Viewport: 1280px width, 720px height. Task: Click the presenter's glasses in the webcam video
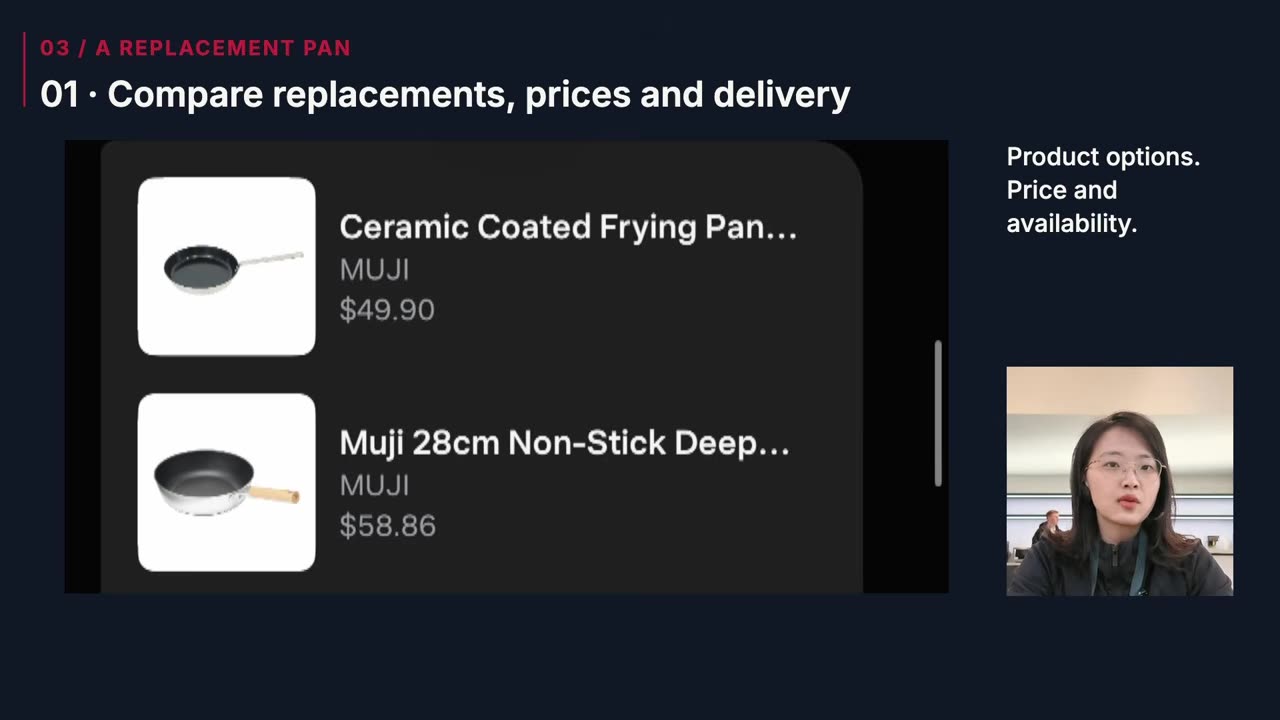click(1124, 467)
